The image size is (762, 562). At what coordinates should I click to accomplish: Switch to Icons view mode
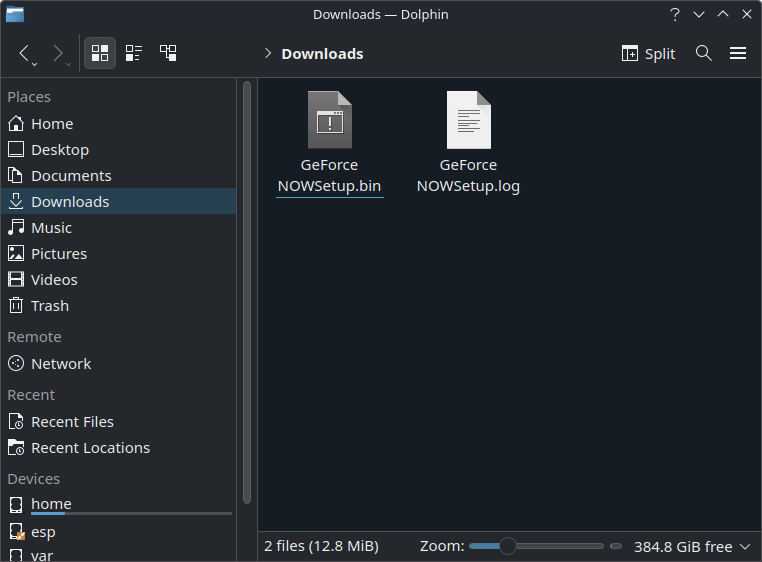click(100, 53)
